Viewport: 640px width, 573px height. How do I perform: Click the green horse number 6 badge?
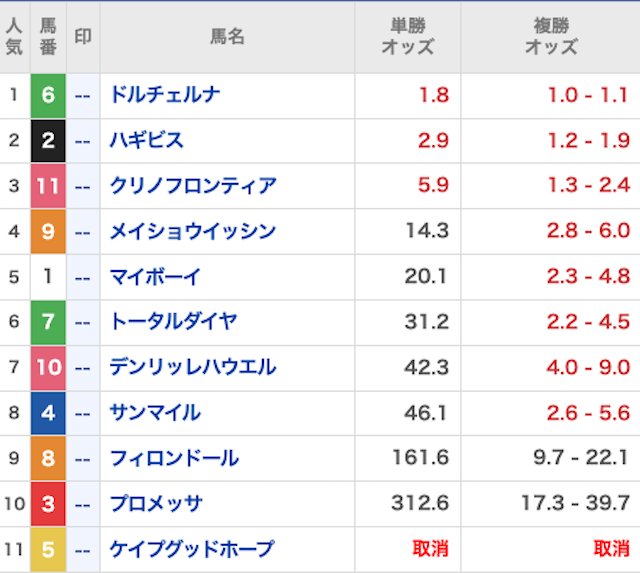pyautogui.click(x=48, y=96)
